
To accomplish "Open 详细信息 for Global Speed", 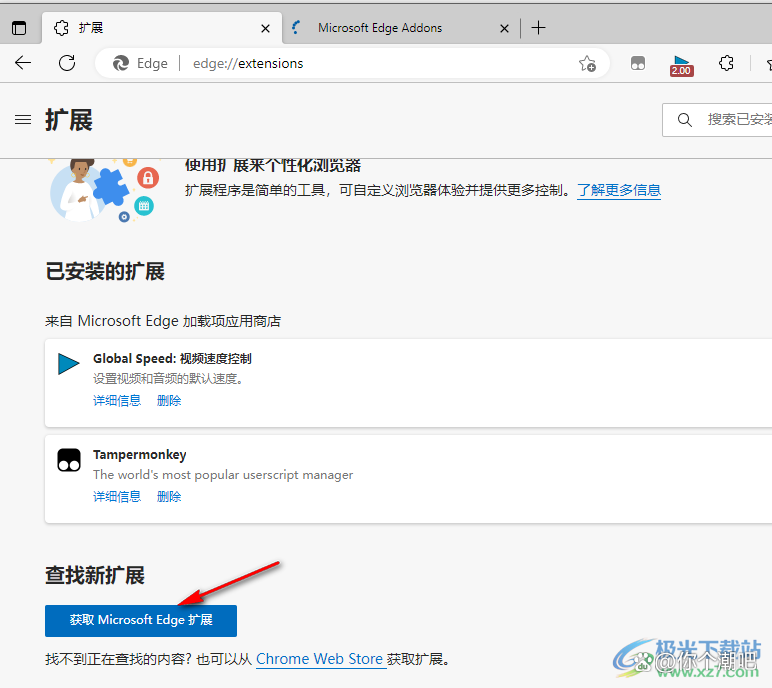I will pos(117,400).
